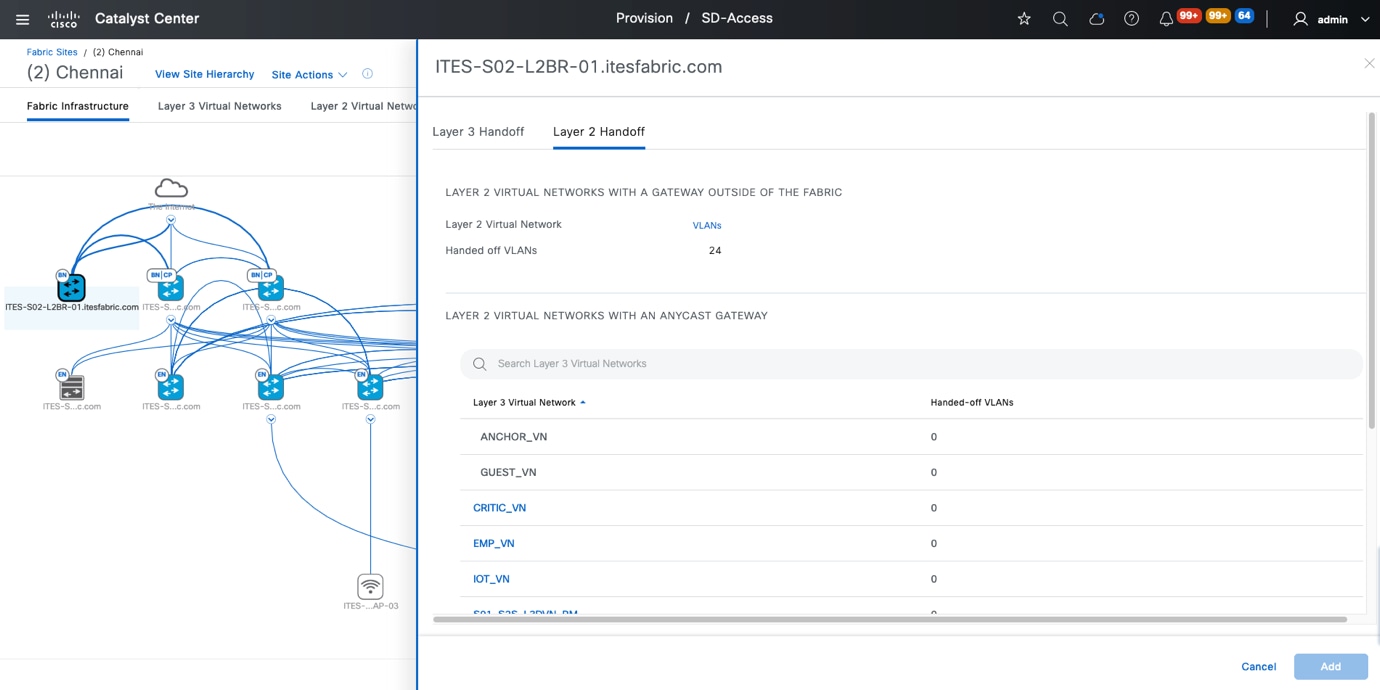Open global search magnifier icon
The width and height of the screenshot is (1380, 690).
point(1060,19)
